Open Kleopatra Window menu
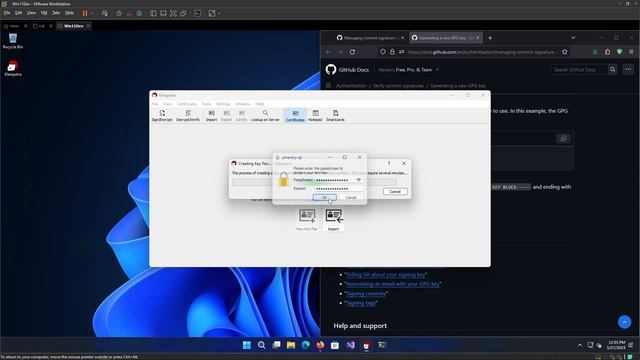The width and height of the screenshot is (640, 360). pyautogui.click(x=243, y=104)
